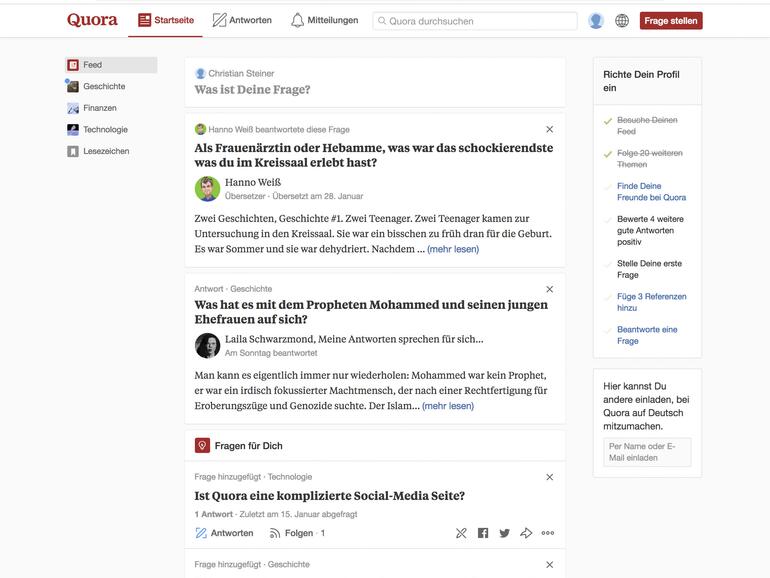Dismiss the Quora Social-Media question

point(550,477)
